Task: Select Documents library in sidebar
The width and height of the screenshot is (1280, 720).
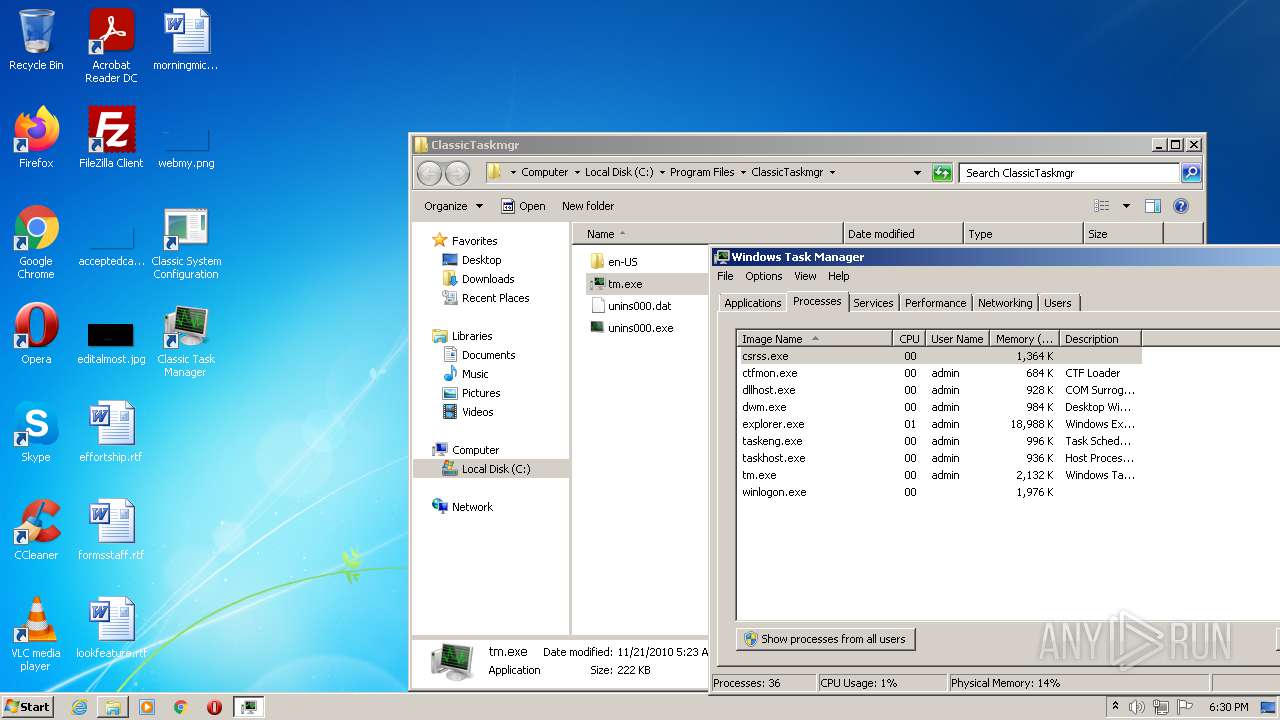Action: coord(488,355)
